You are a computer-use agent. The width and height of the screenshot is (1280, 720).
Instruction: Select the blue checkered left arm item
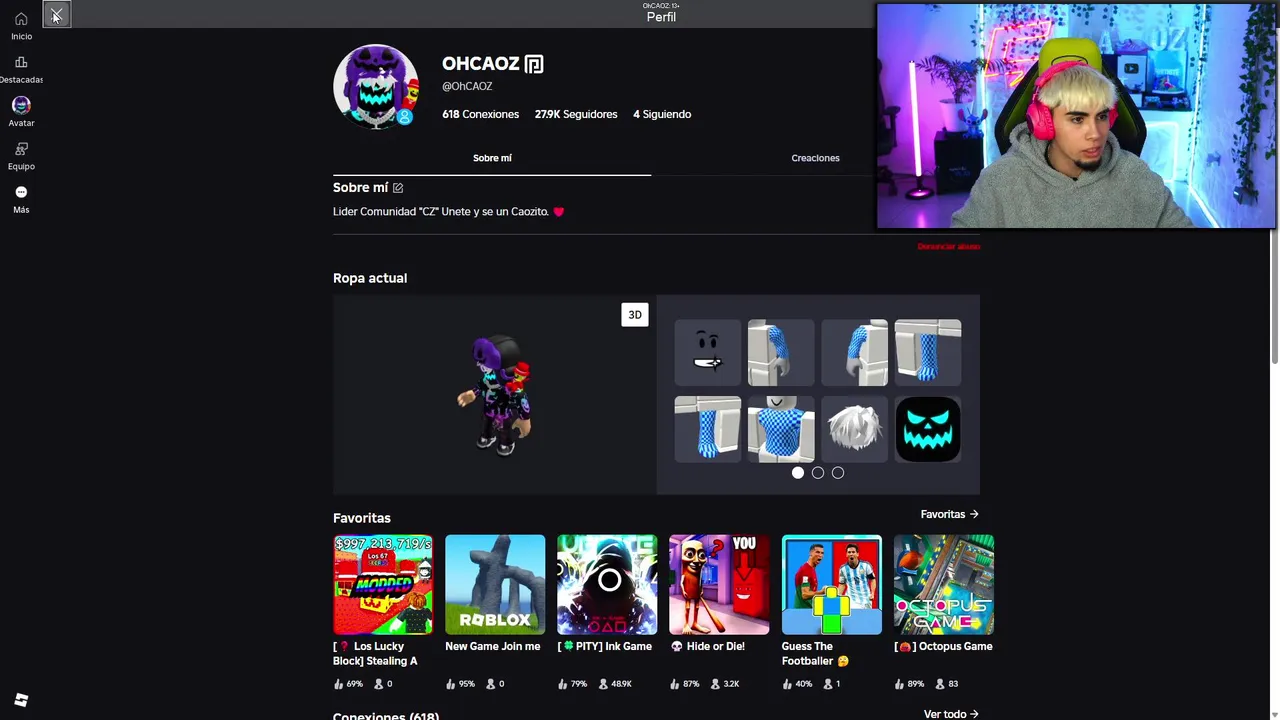781,352
